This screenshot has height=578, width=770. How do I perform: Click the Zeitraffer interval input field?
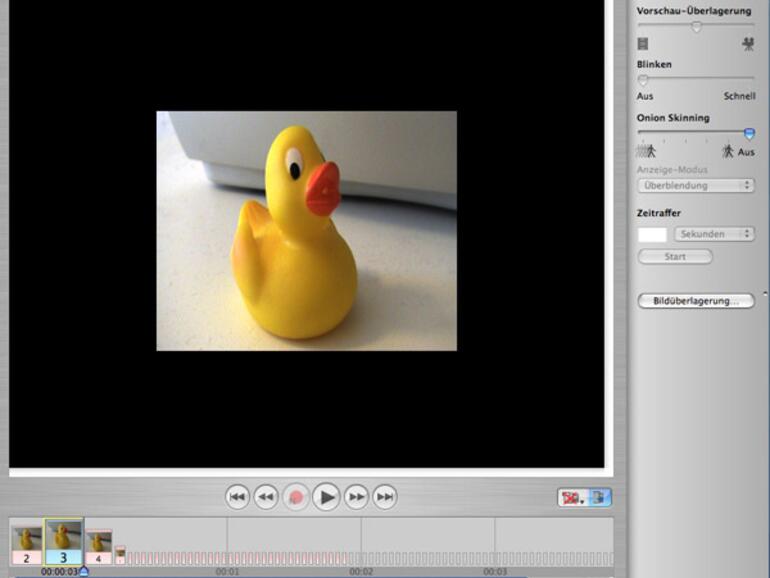pyautogui.click(x=652, y=235)
